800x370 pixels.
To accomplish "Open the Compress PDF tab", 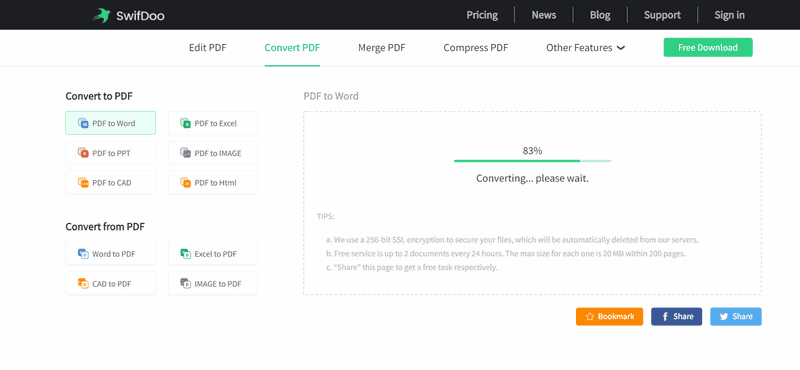I will (476, 47).
